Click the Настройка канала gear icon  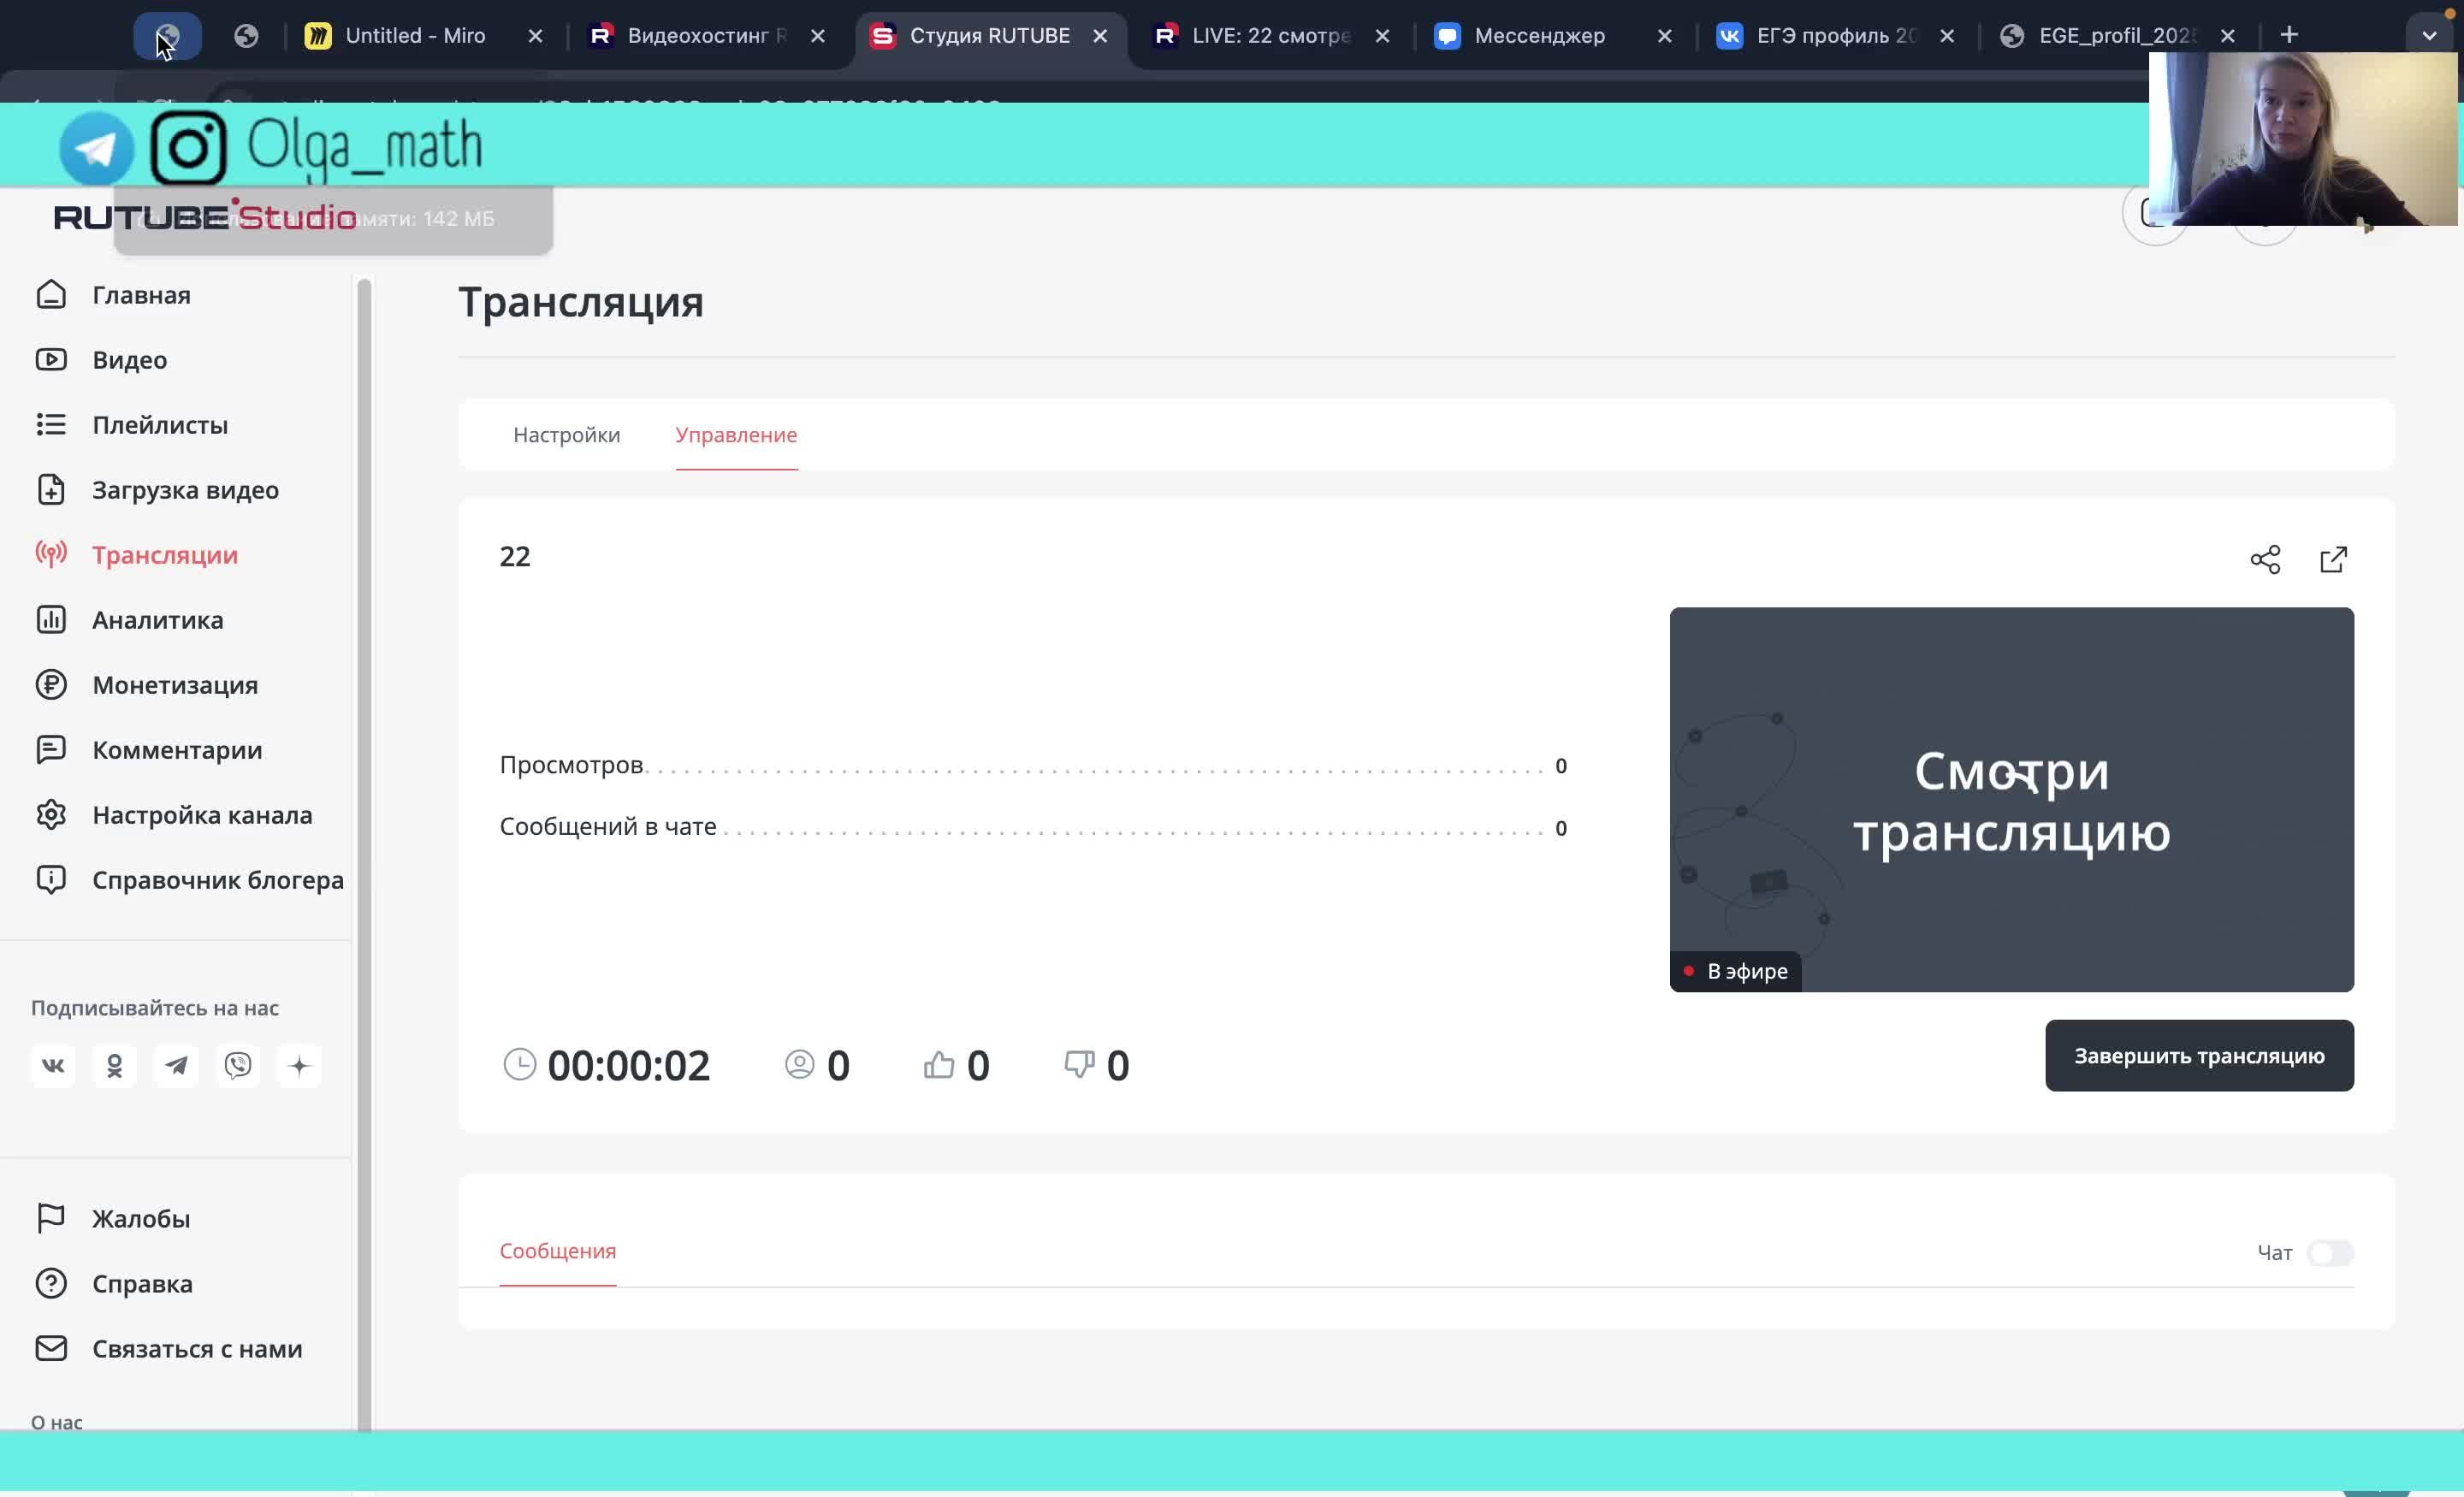coord(51,814)
